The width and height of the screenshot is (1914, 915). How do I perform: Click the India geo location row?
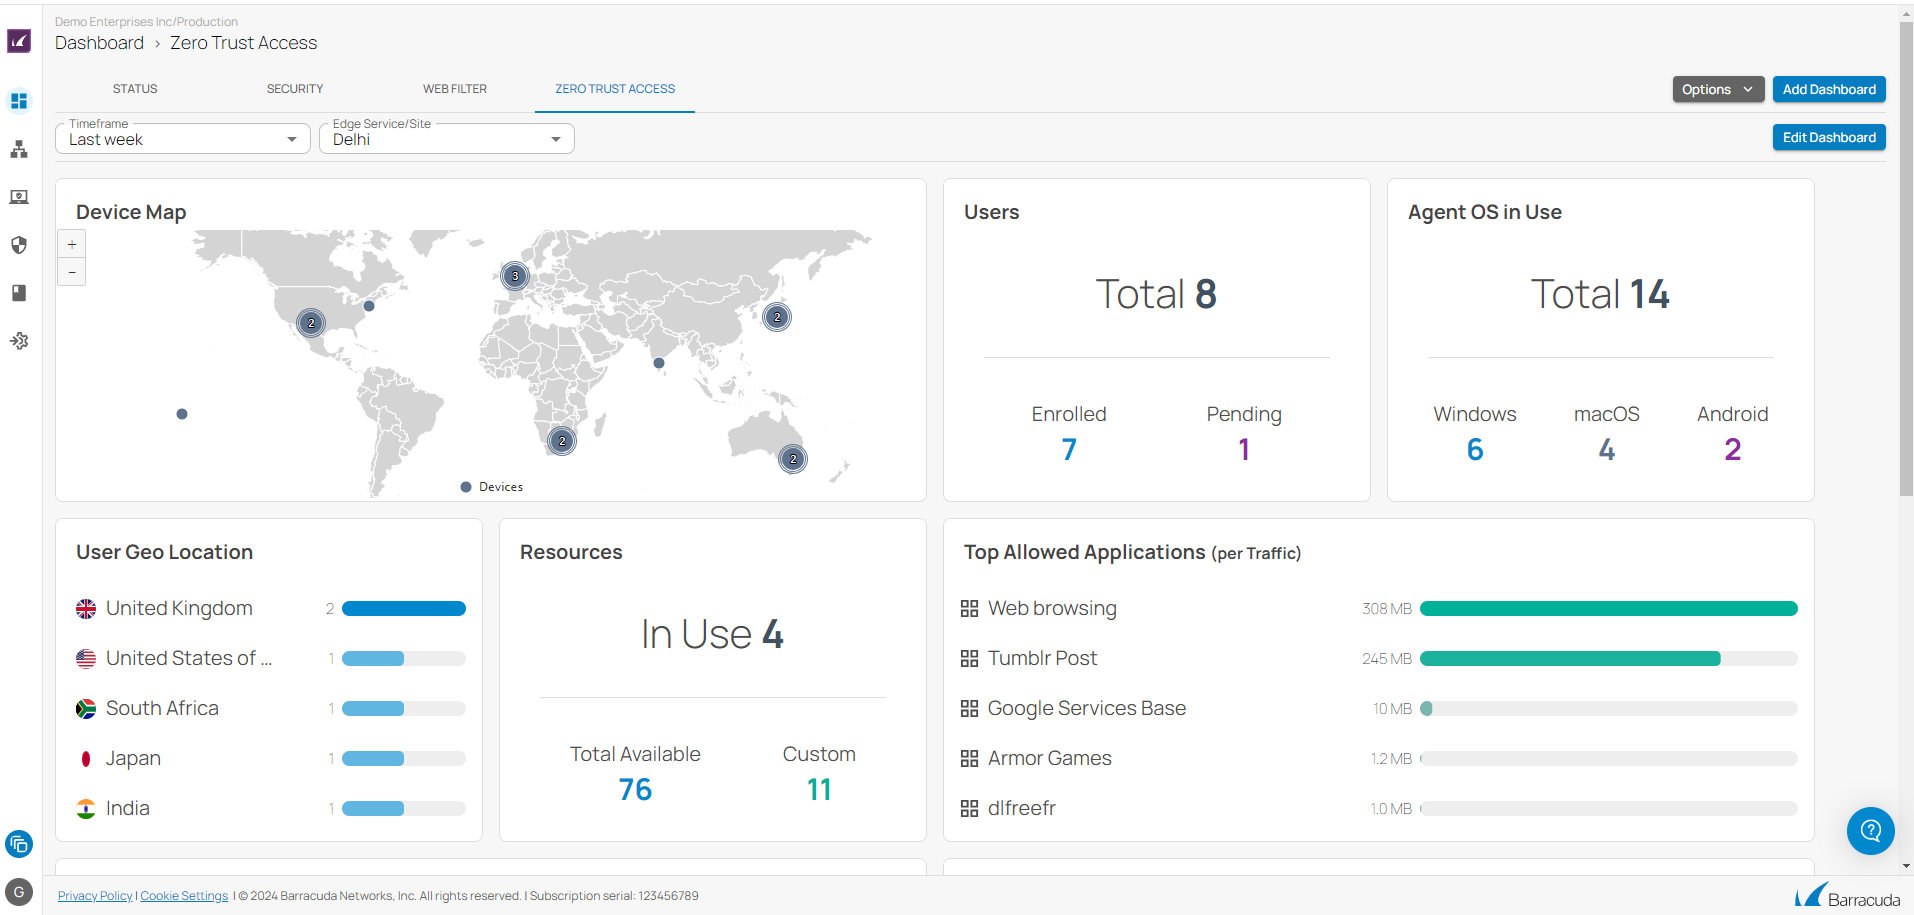coord(271,809)
